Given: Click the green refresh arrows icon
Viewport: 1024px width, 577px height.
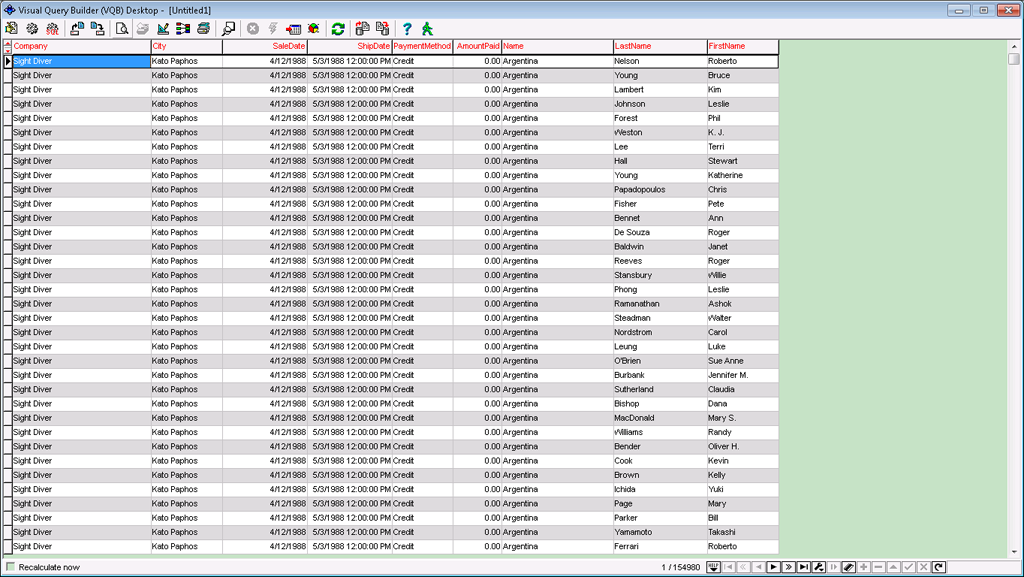Looking at the screenshot, I should tap(338, 29).
